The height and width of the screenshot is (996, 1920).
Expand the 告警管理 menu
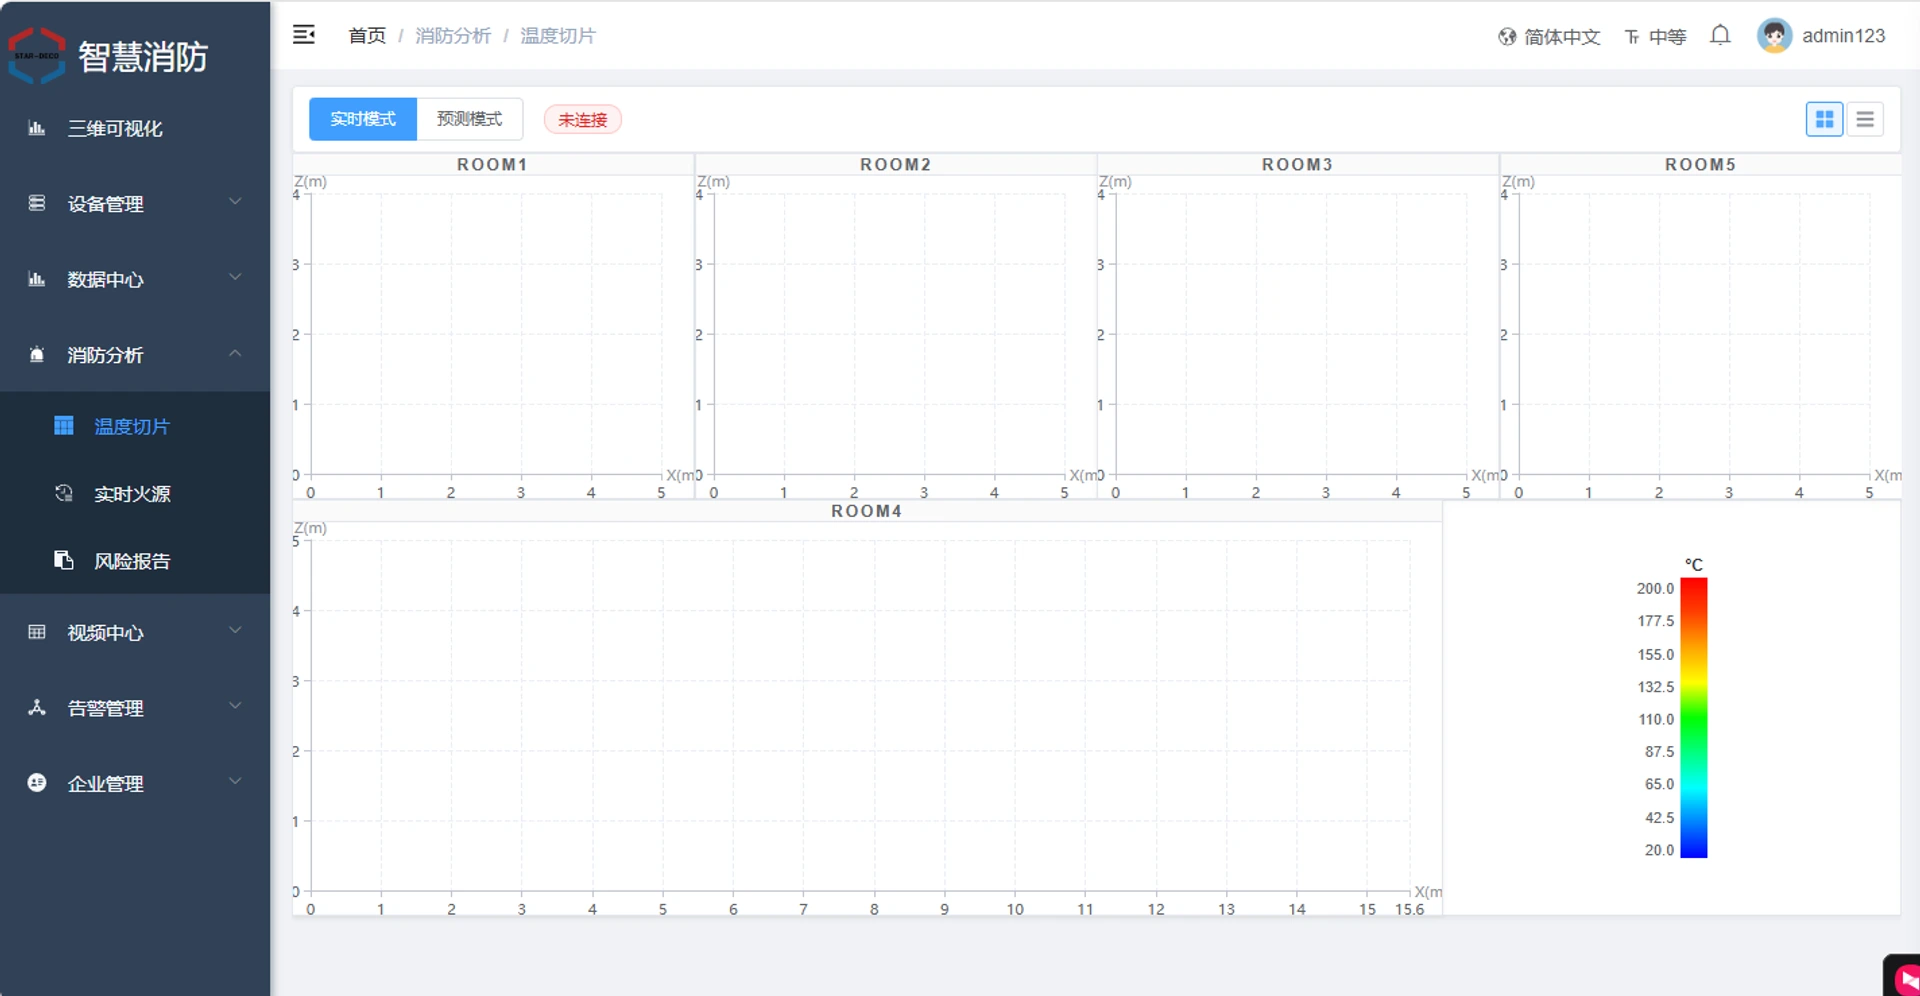tap(135, 708)
